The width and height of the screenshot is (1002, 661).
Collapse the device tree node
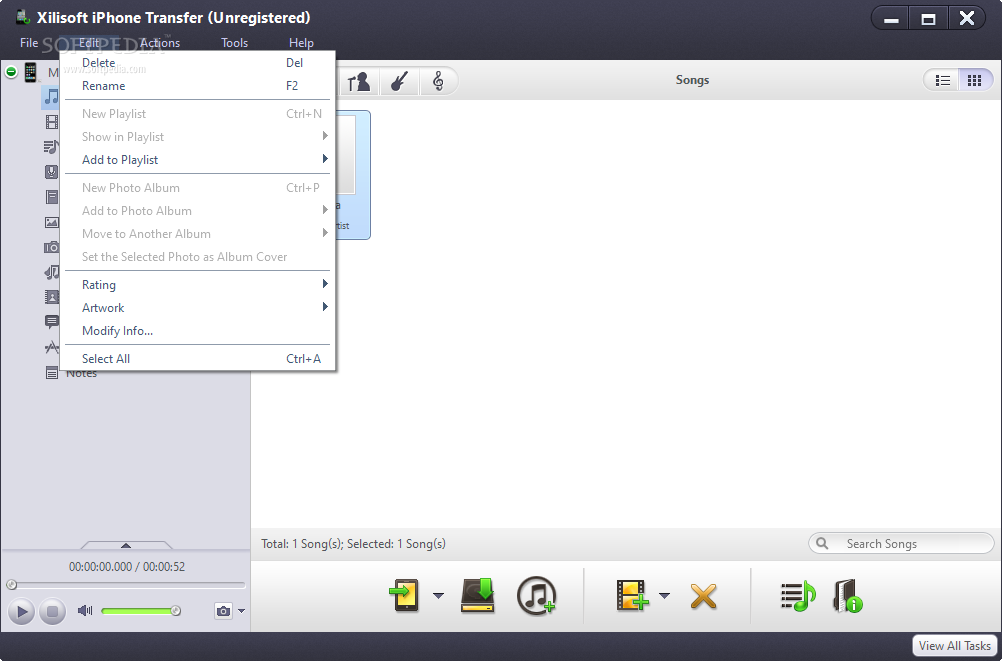pyautogui.click(x=11, y=72)
